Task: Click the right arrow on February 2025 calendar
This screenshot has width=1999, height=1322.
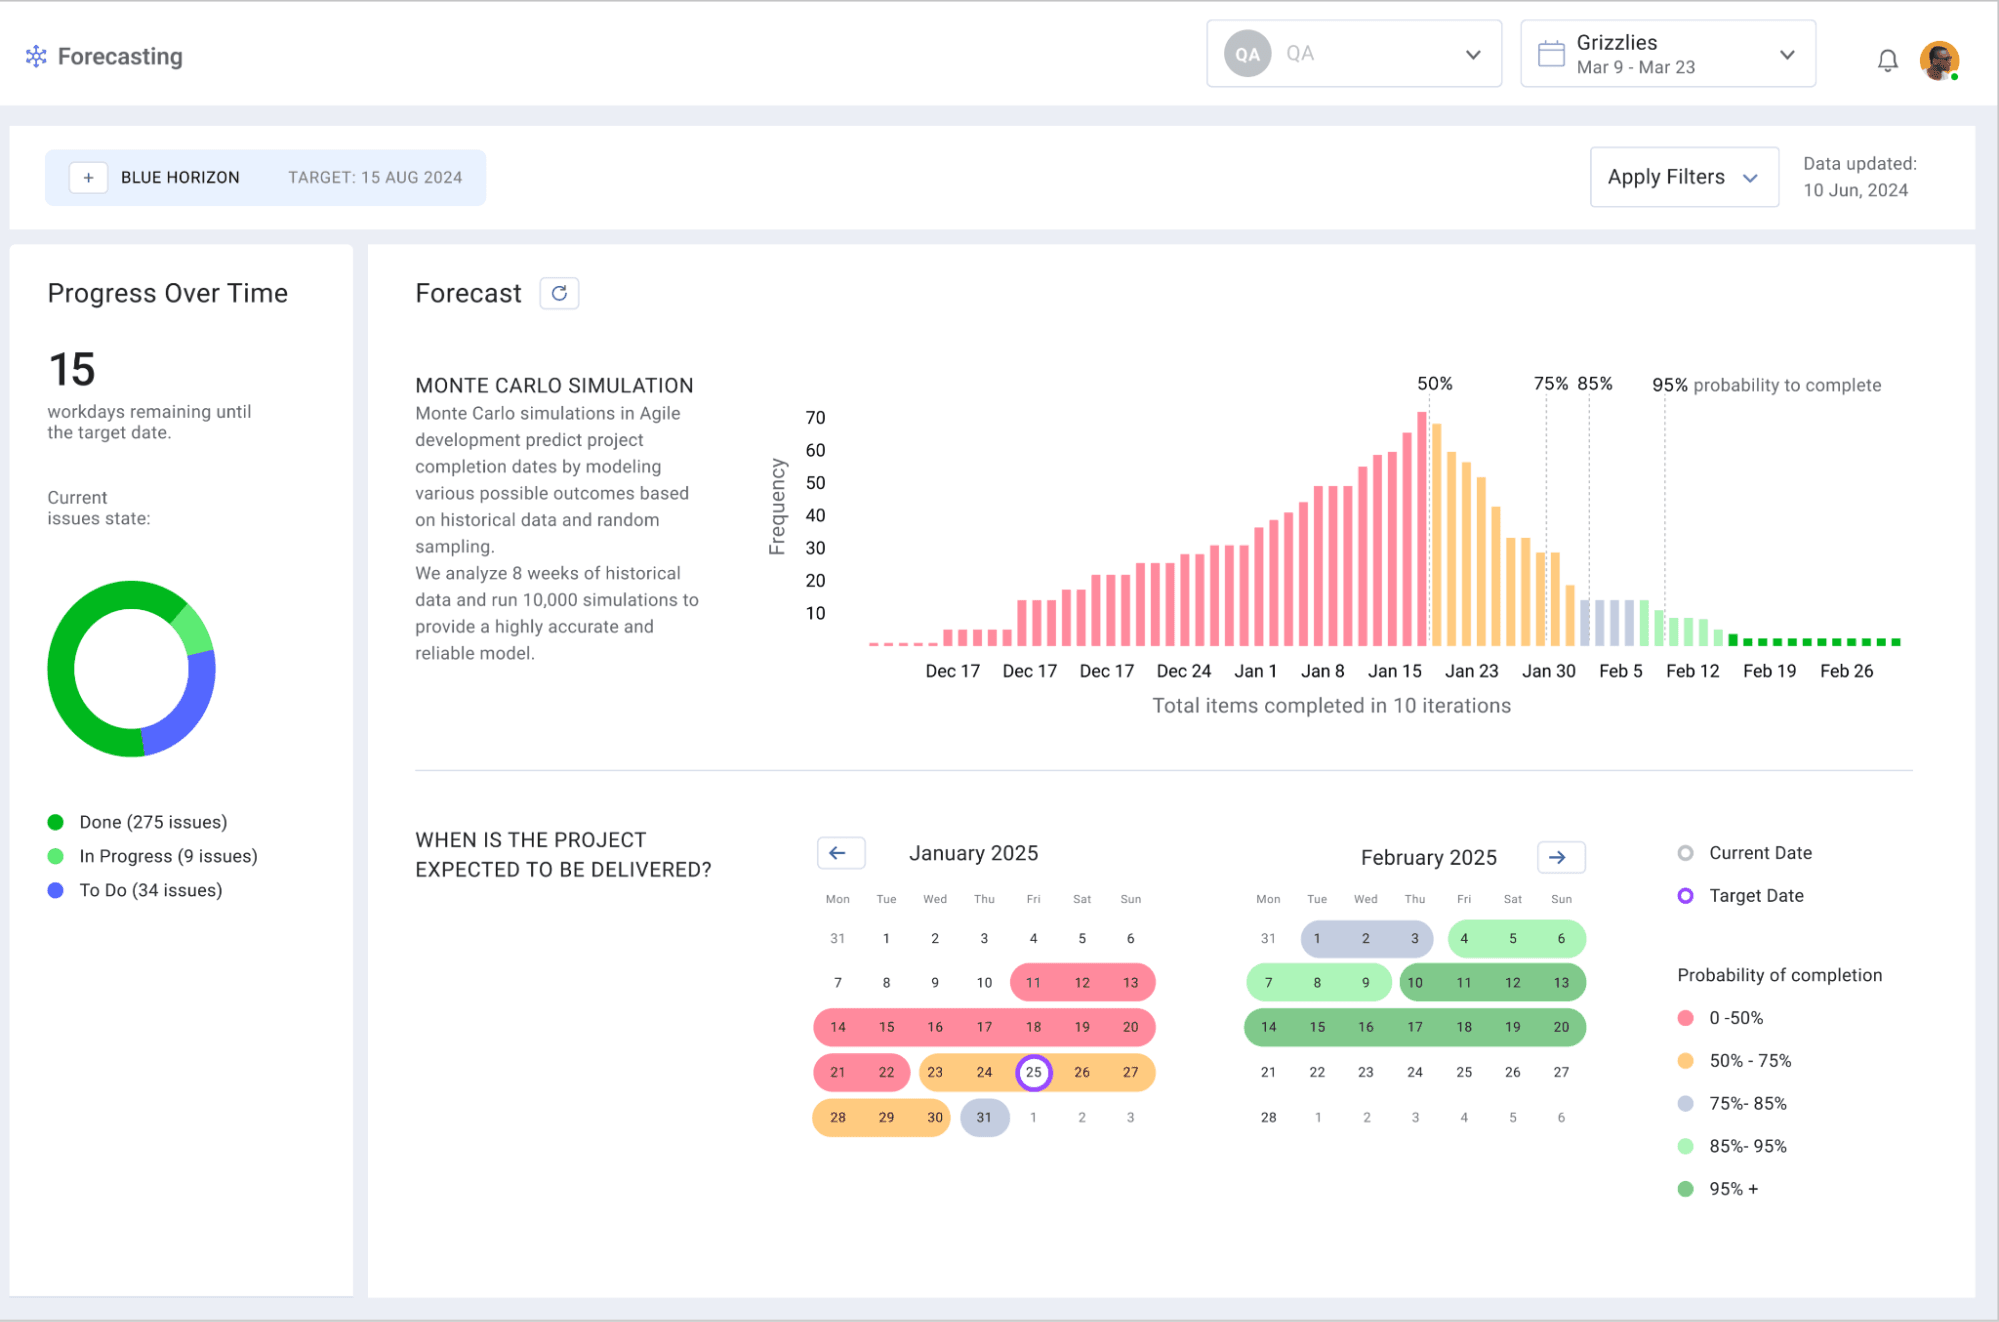Action: point(1558,854)
